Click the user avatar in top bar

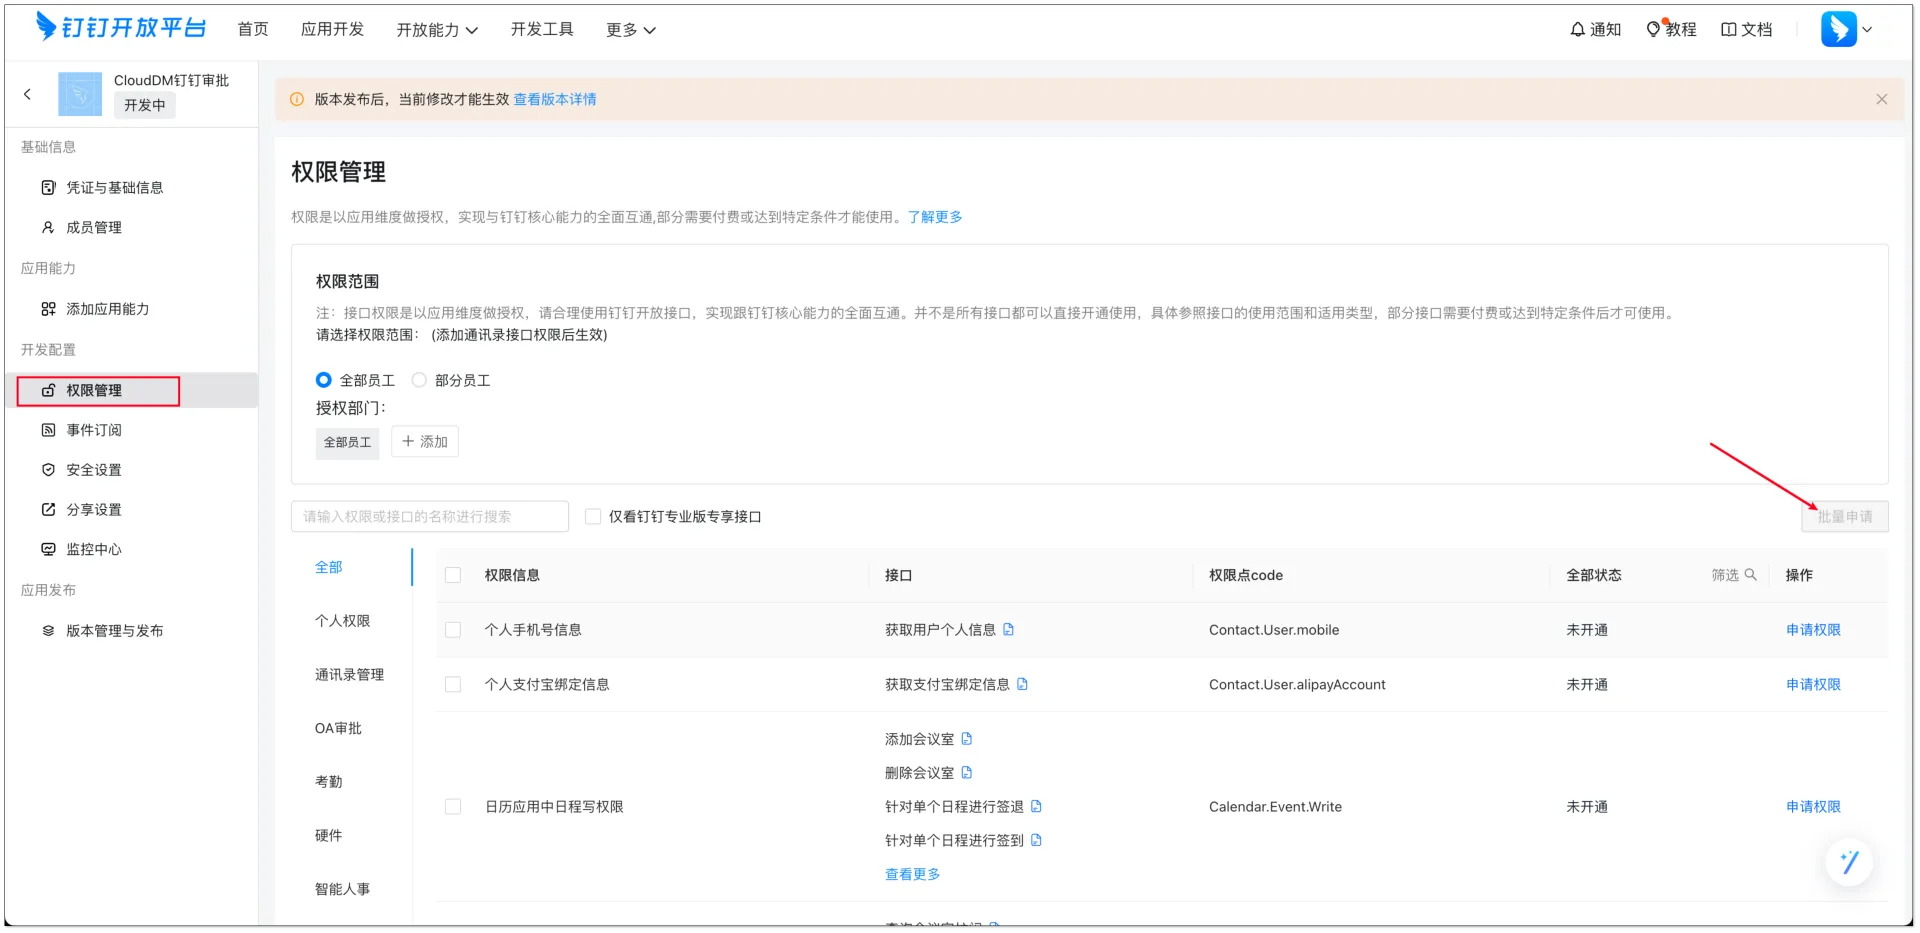pyautogui.click(x=1838, y=29)
